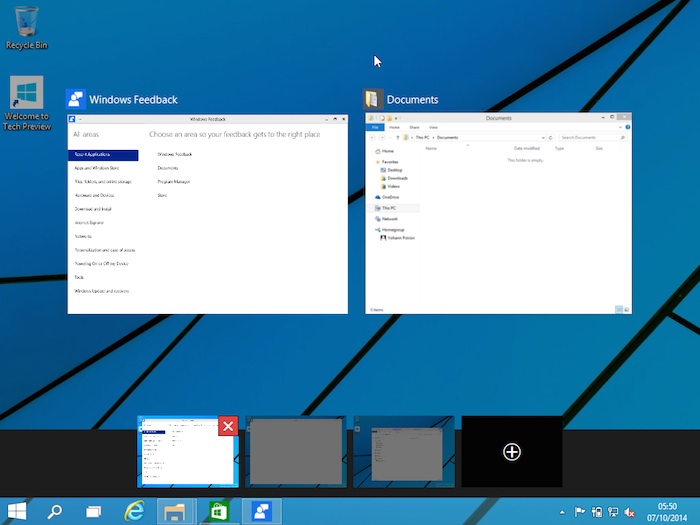The width and height of the screenshot is (700, 525).
Task: Select the Windows Feedback taskbar icon
Action: [259, 510]
